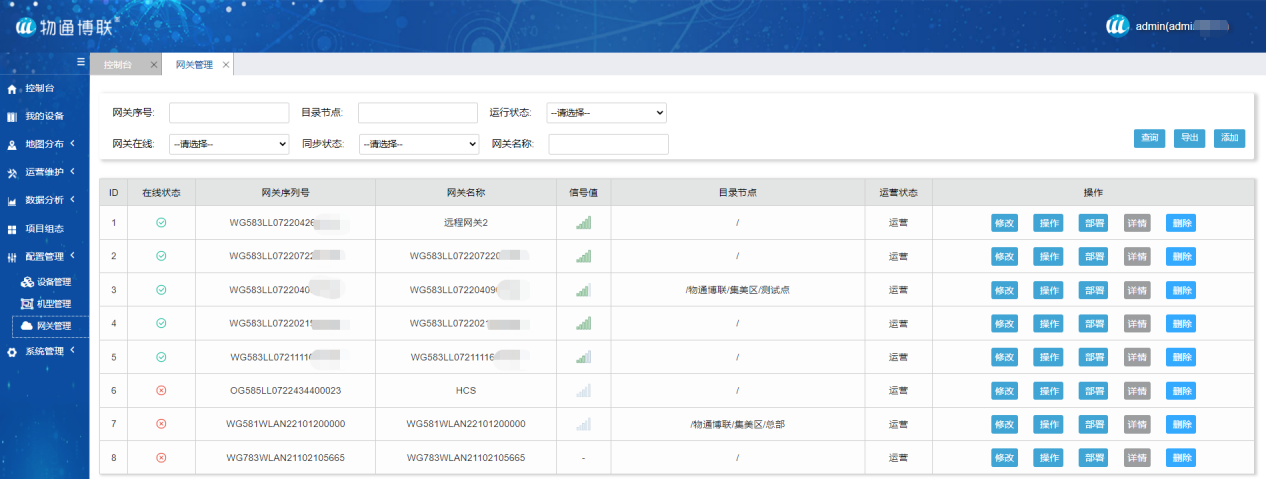Open the 网关在线 dropdown

[229, 144]
